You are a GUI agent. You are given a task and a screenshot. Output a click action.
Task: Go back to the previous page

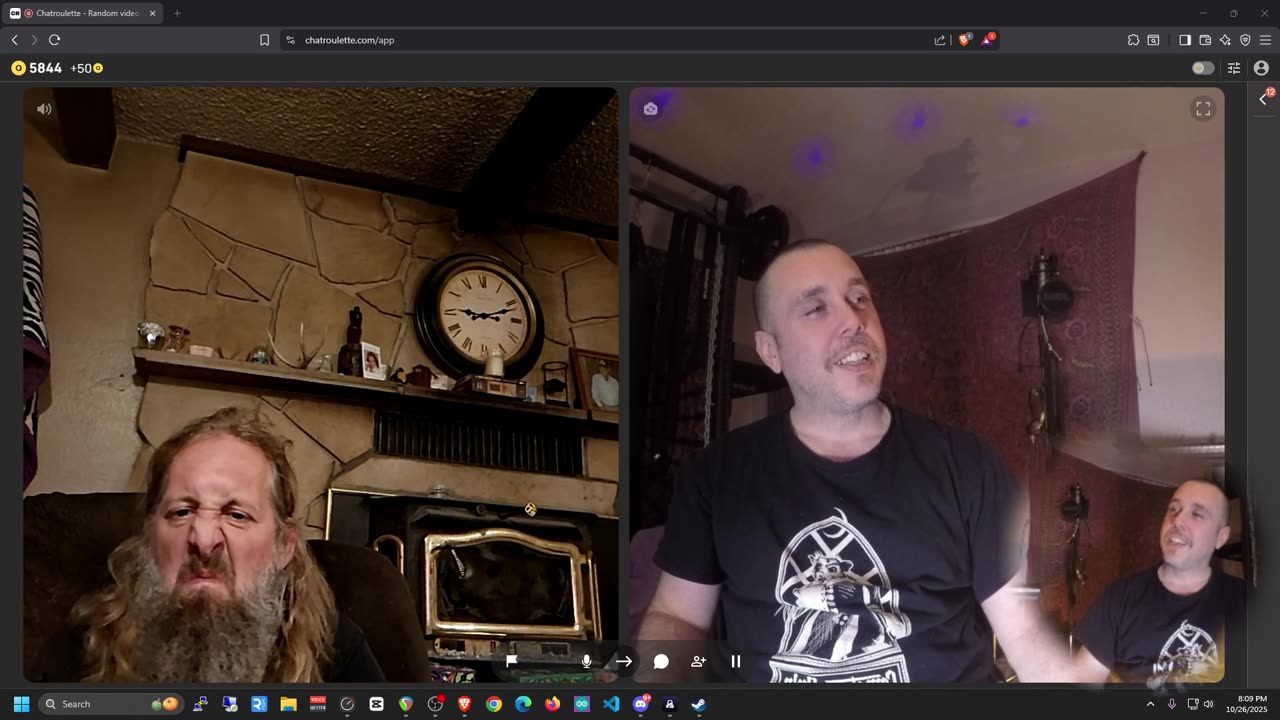[14, 40]
